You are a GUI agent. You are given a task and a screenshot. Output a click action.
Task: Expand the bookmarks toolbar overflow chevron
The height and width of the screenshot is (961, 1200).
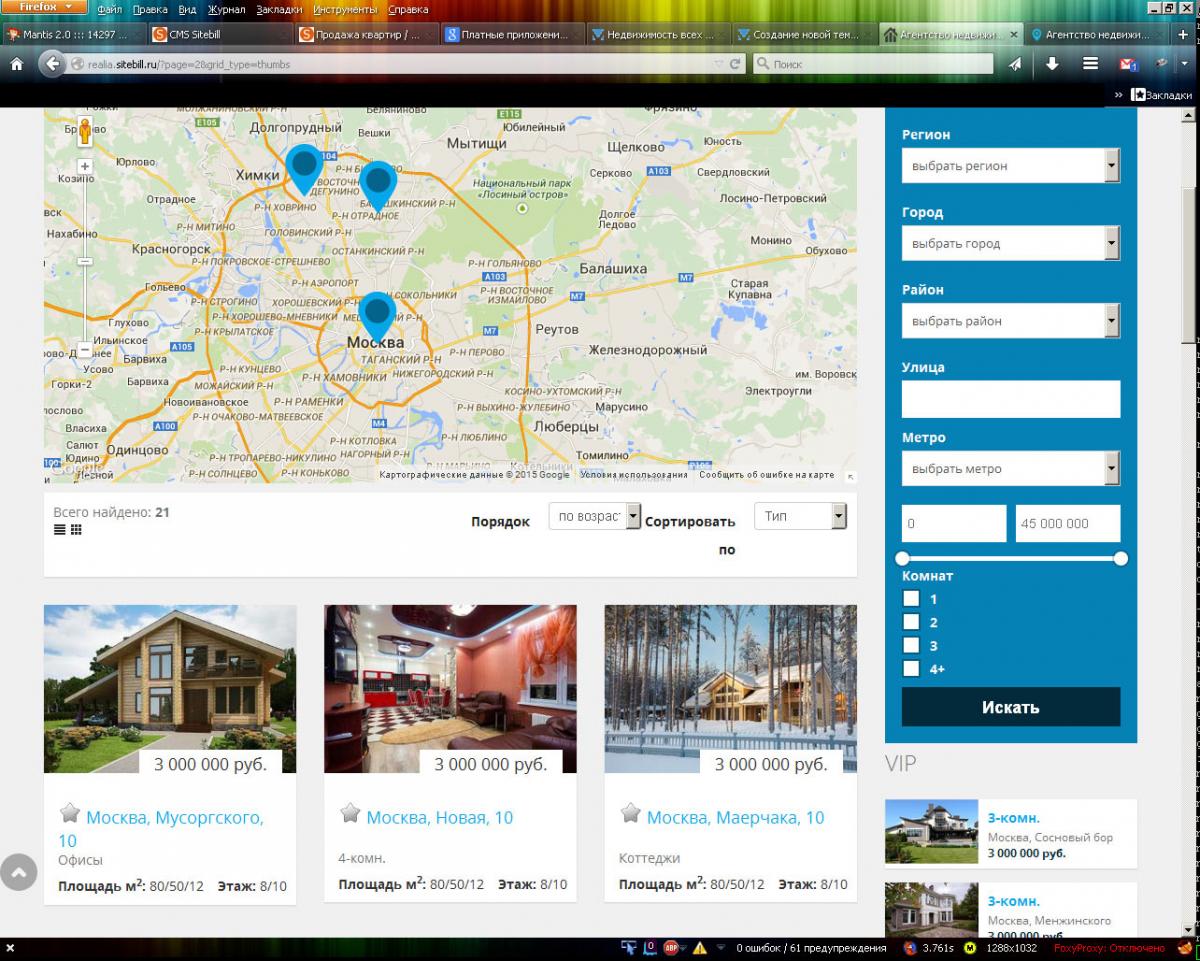(x=1119, y=95)
